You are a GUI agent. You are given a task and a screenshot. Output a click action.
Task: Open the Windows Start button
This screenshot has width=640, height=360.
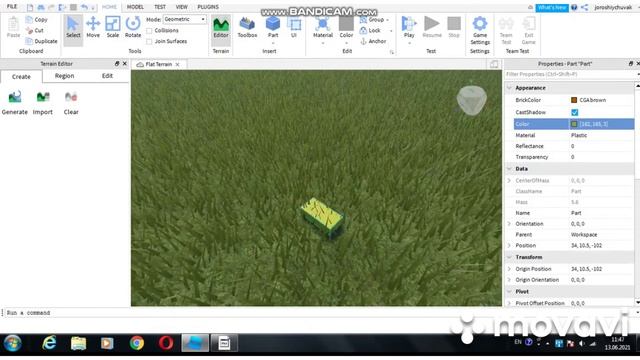tap(13, 343)
